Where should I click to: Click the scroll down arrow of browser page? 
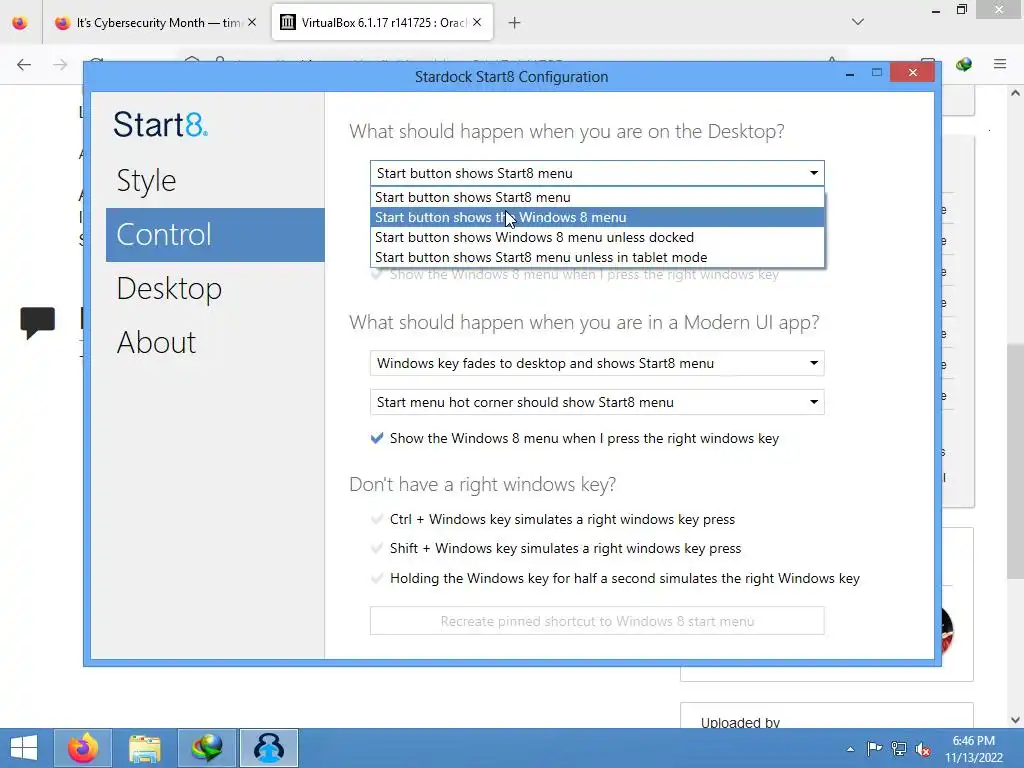(1015, 720)
